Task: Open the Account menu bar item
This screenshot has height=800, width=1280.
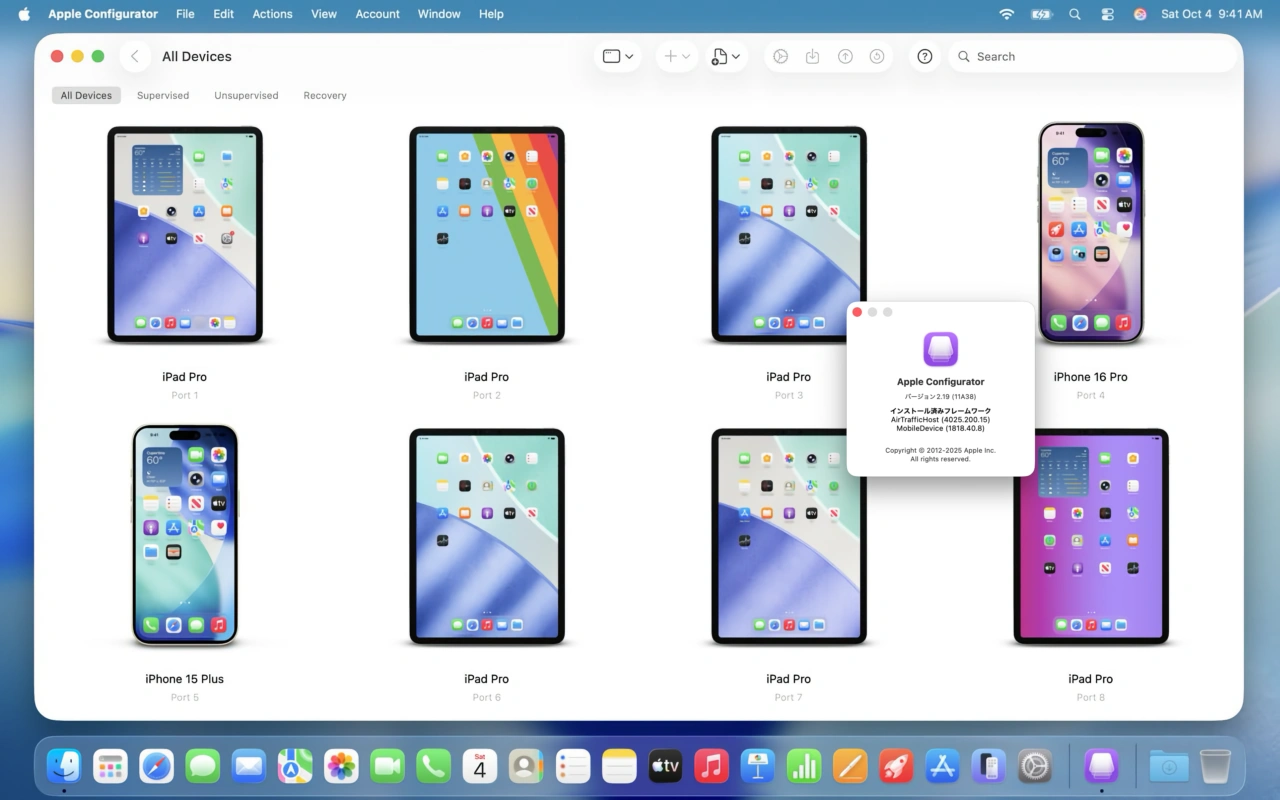Action: pos(377,14)
